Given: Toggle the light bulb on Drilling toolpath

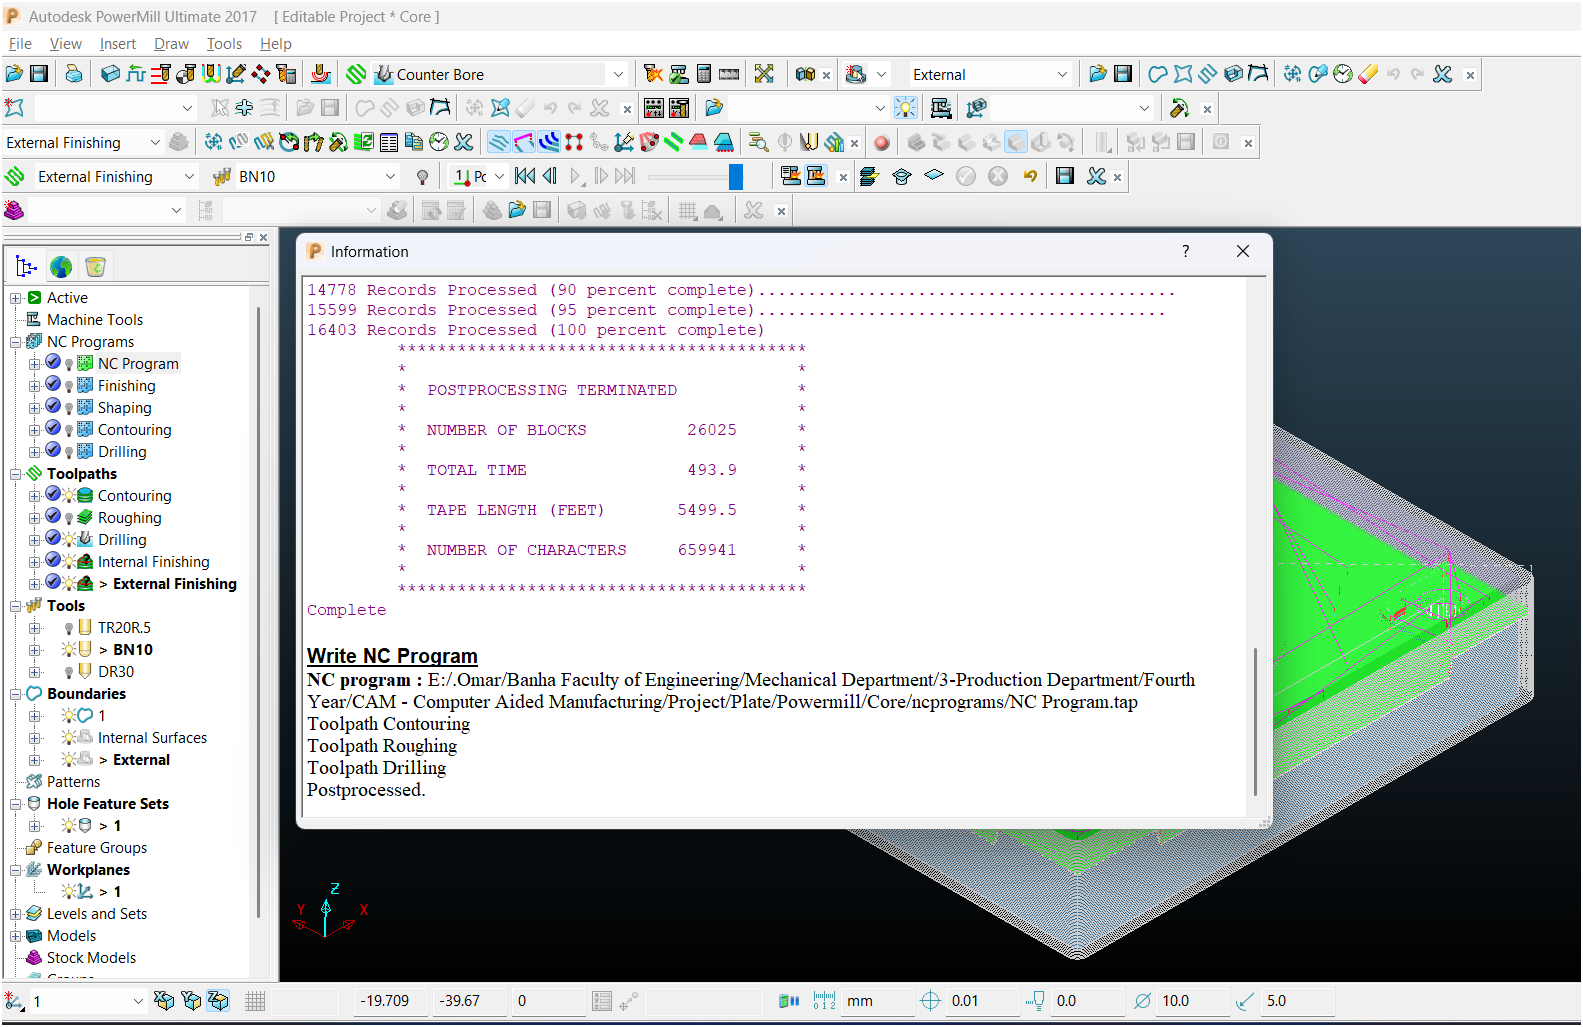Looking at the screenshot, I should pos(69,540).
